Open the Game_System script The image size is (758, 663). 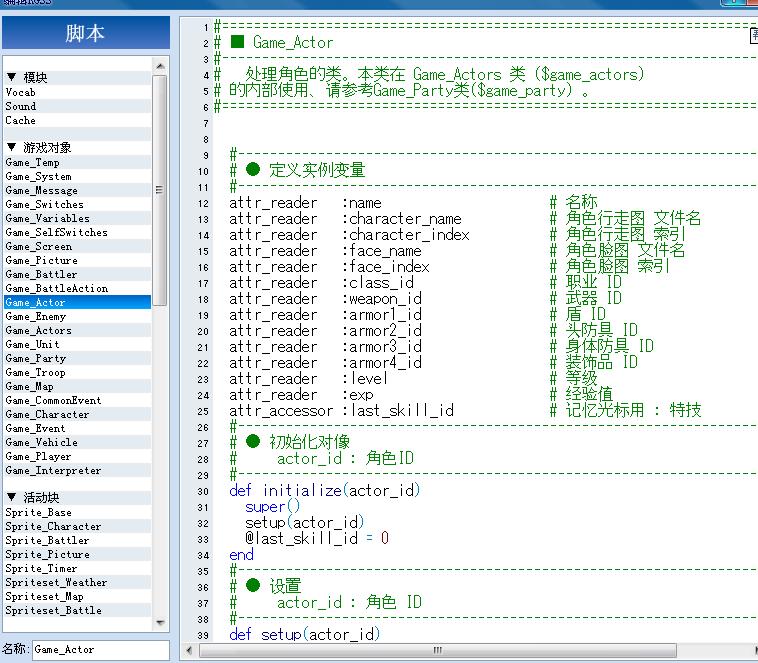click(77, 177)
